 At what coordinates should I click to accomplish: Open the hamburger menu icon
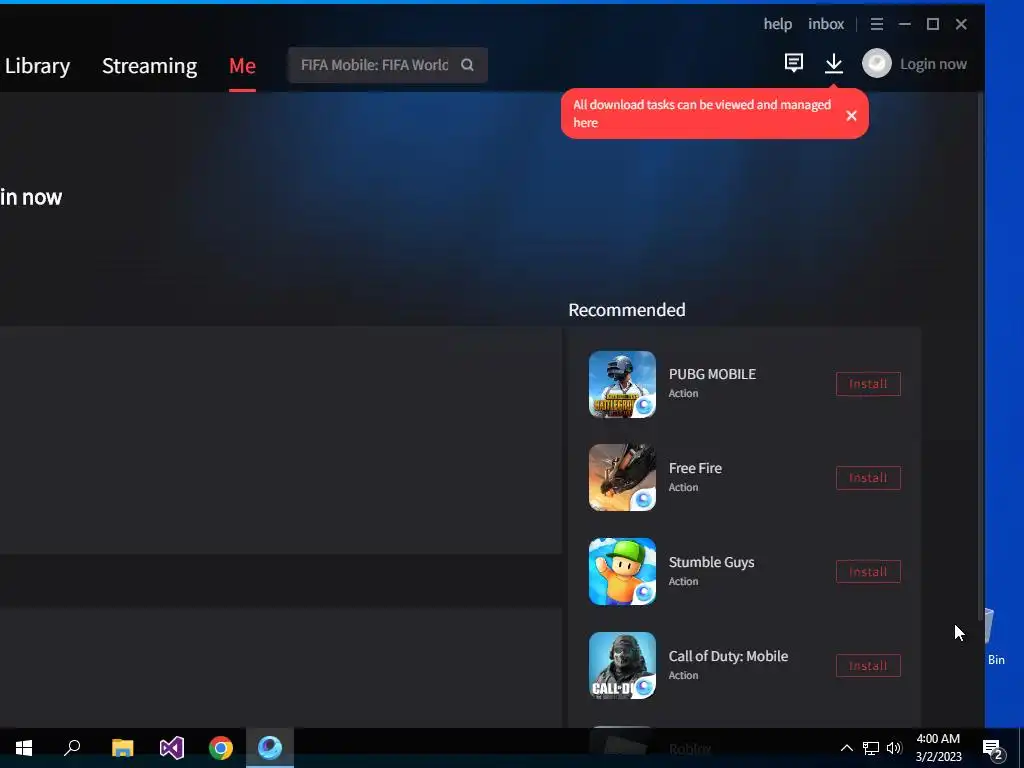(x=876, y=24)
